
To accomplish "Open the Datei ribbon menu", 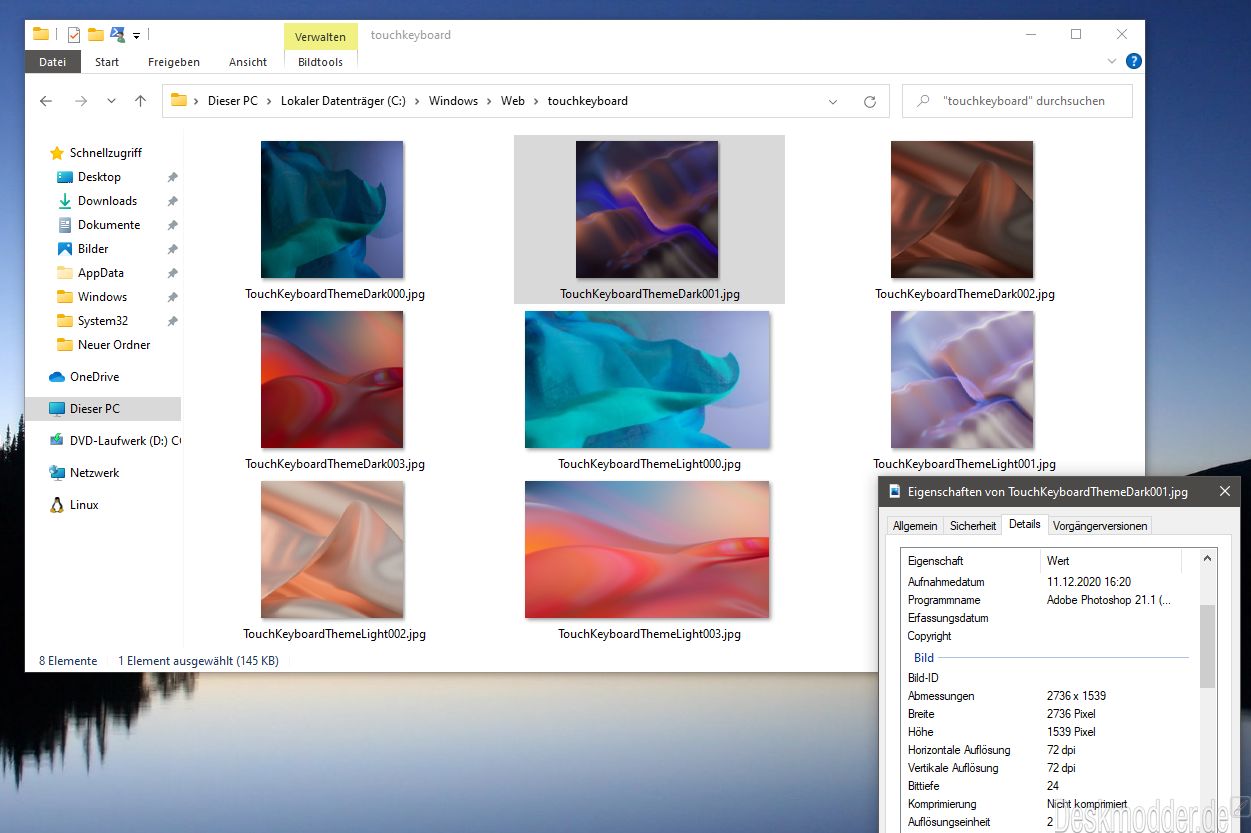I will click(x=52, y=62).
